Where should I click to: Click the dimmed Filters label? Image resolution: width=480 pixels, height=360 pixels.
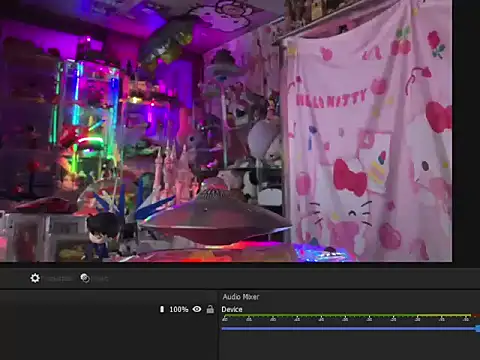(100, 279)
